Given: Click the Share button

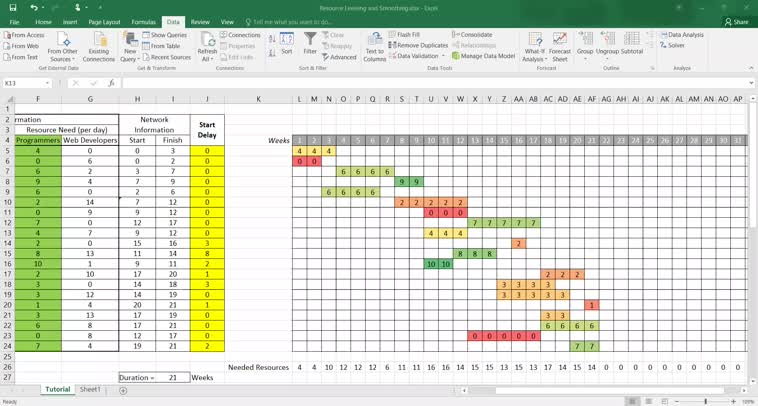Looking at the screenshot, I should [x=735, y=21].
